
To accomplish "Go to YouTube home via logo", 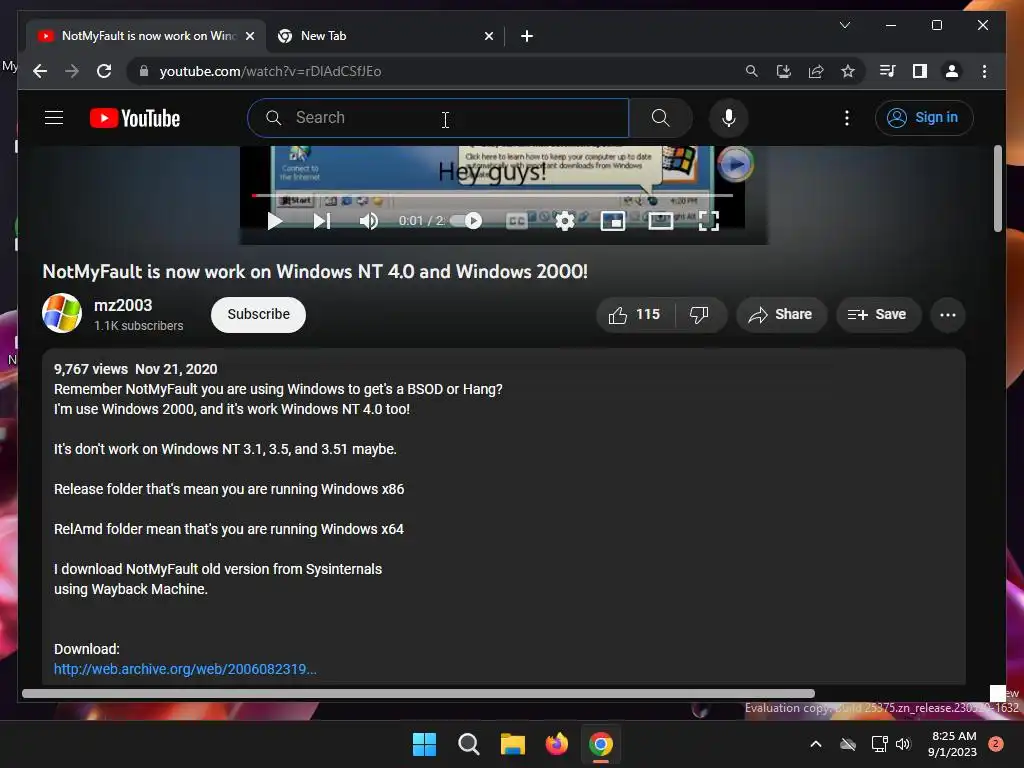I will click(135, 118).
